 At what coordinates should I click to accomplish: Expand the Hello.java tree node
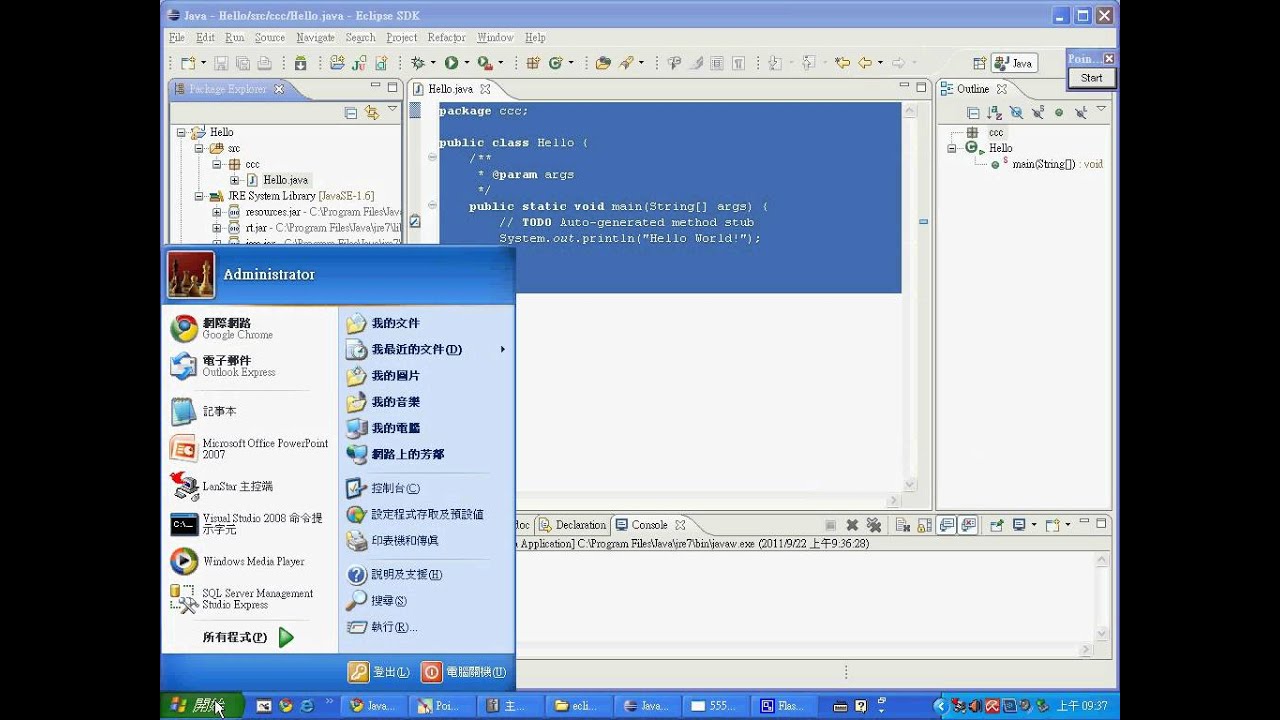click(234, 180)
